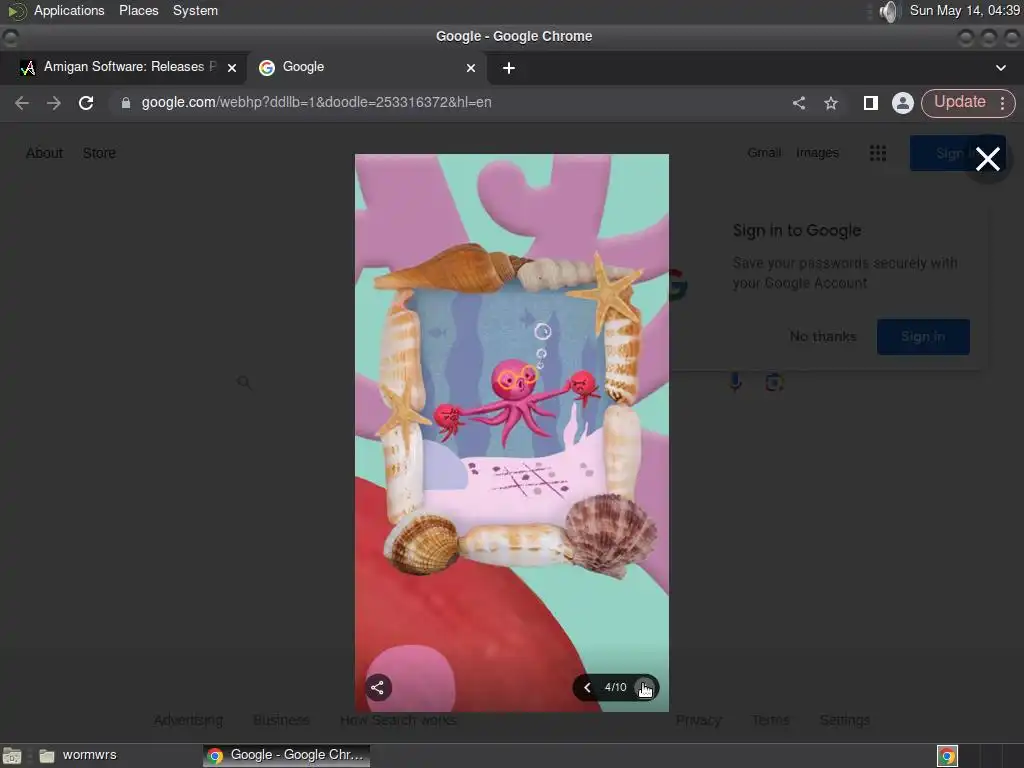Open the About link
This screenshot has width=1024, height=768.
coord(44,153)
